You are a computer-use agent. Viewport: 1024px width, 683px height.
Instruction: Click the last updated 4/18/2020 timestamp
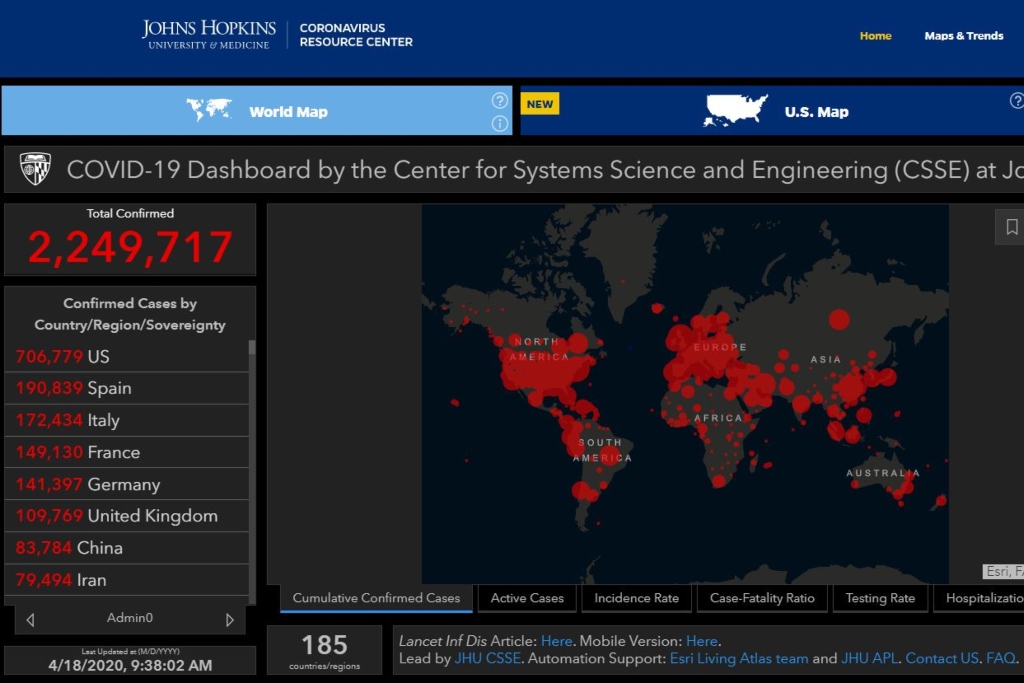[x=130, y=665]
